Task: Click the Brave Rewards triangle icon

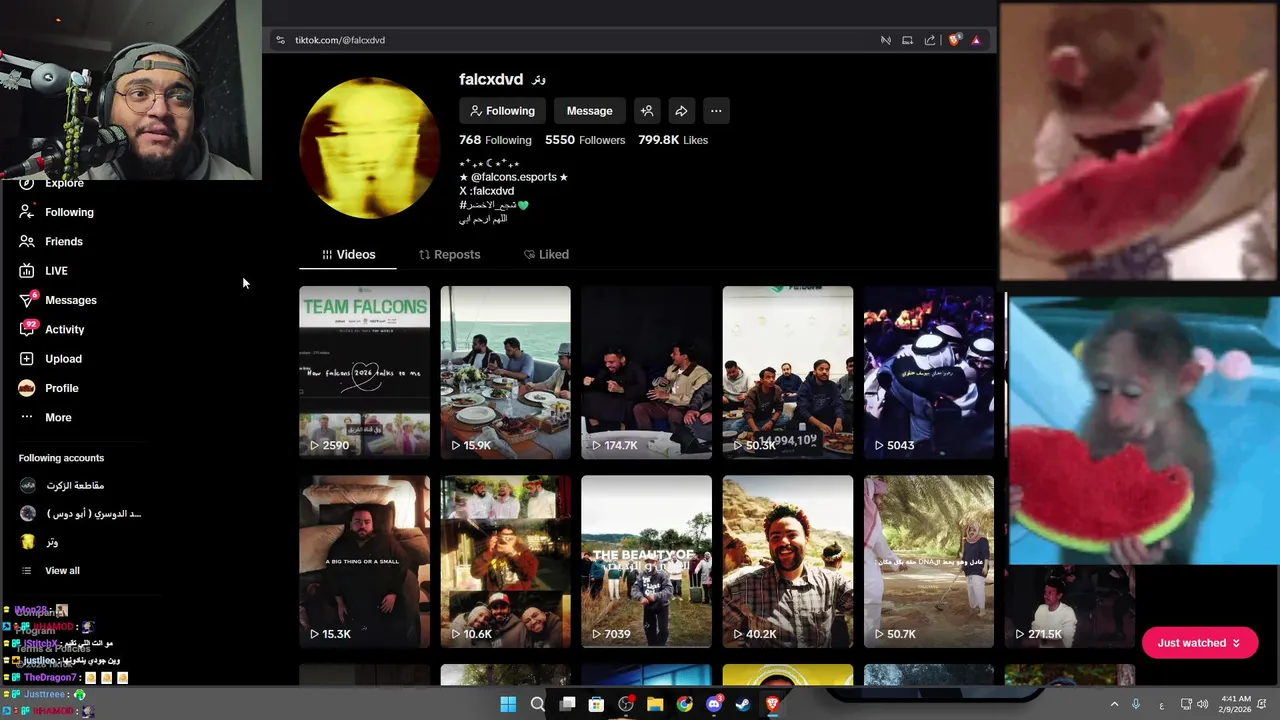Action: pos(976,40)
